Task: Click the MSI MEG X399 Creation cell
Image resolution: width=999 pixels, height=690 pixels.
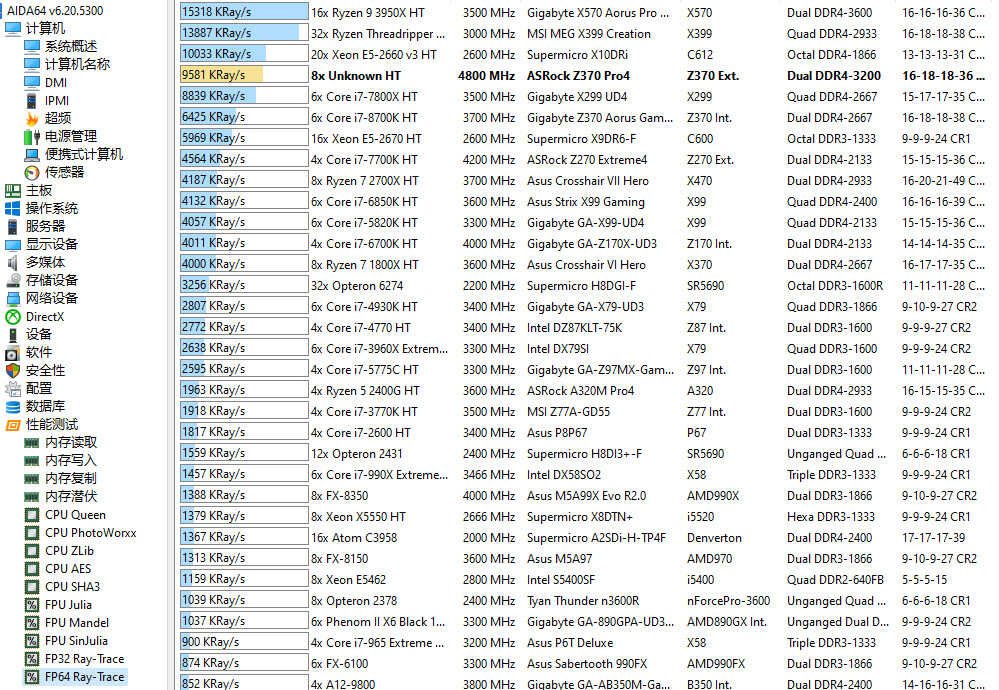Action: (589, 34)
